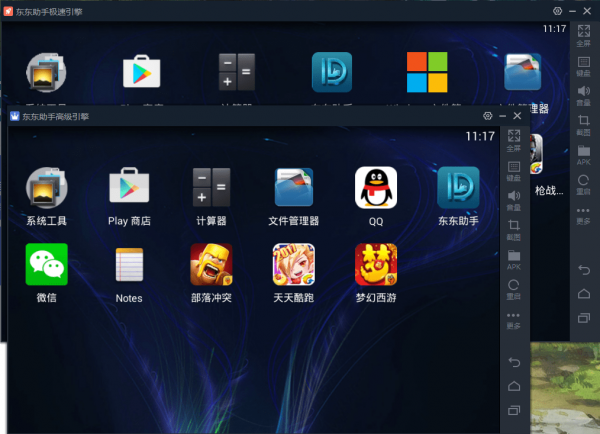Click 截图 screenshot icon in front window sidebar
Viewport: 600px width, 434px height.
click(x=514, y=230)
